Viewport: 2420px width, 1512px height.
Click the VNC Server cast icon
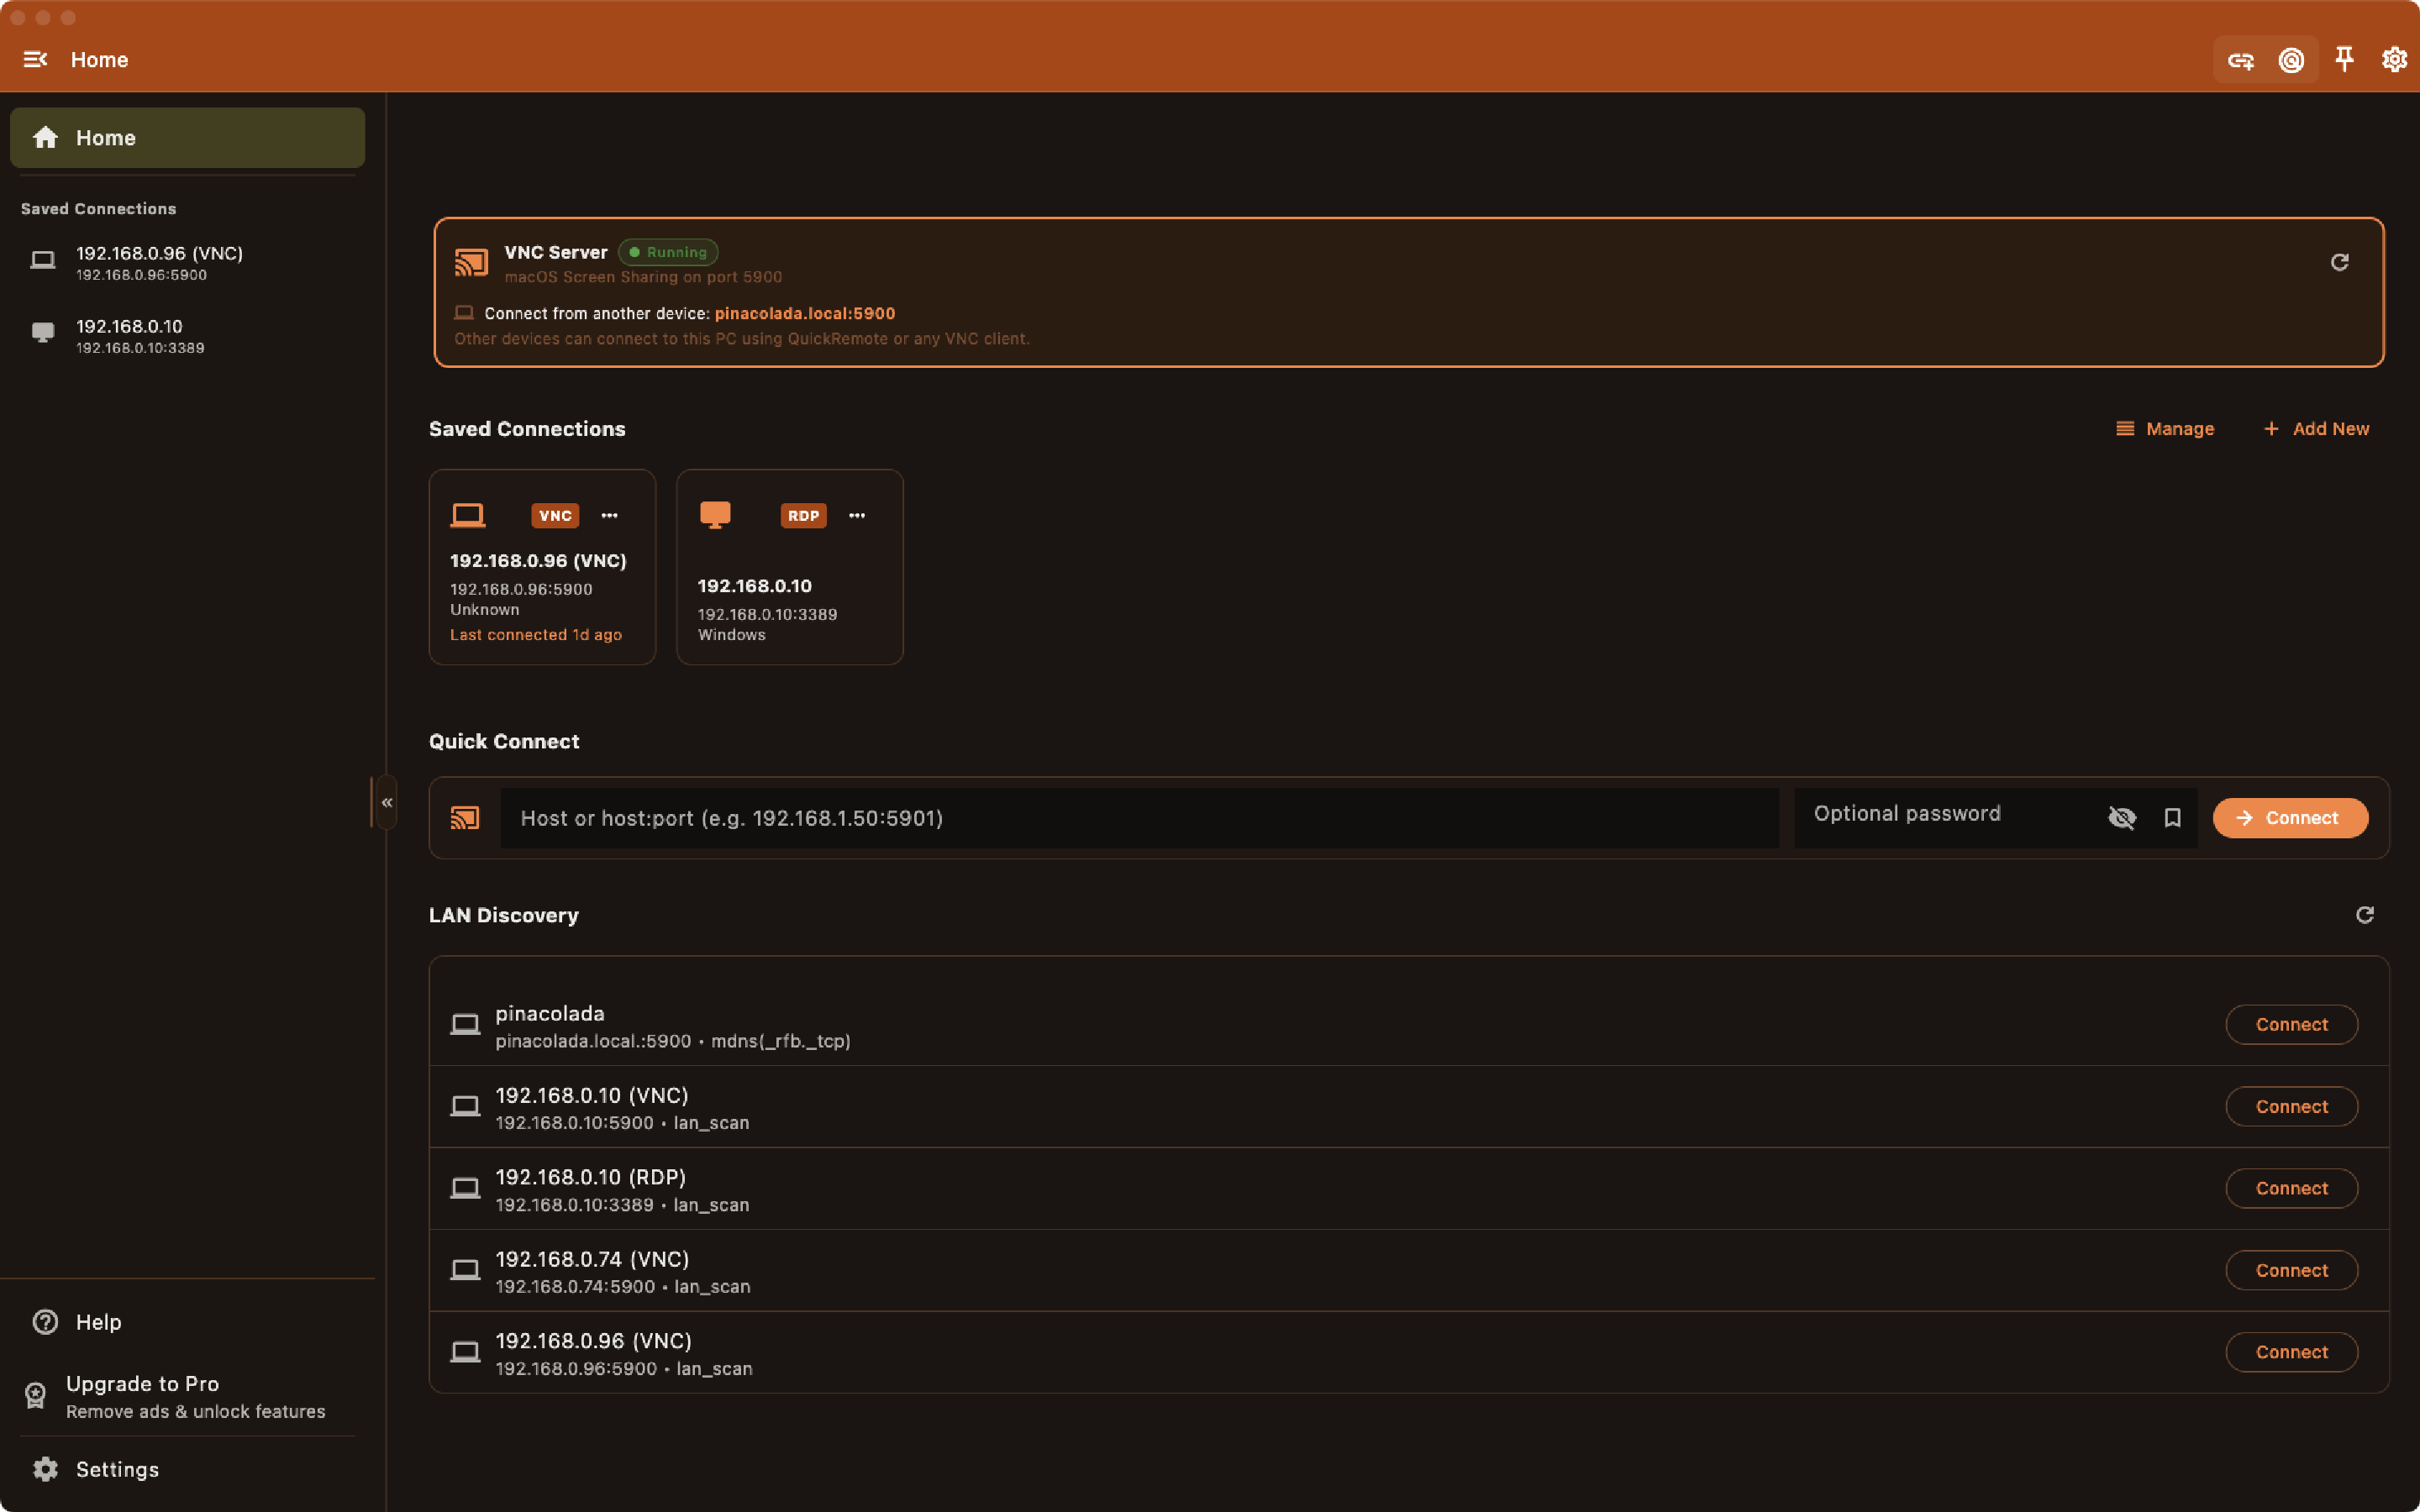(x=471, y=262)
